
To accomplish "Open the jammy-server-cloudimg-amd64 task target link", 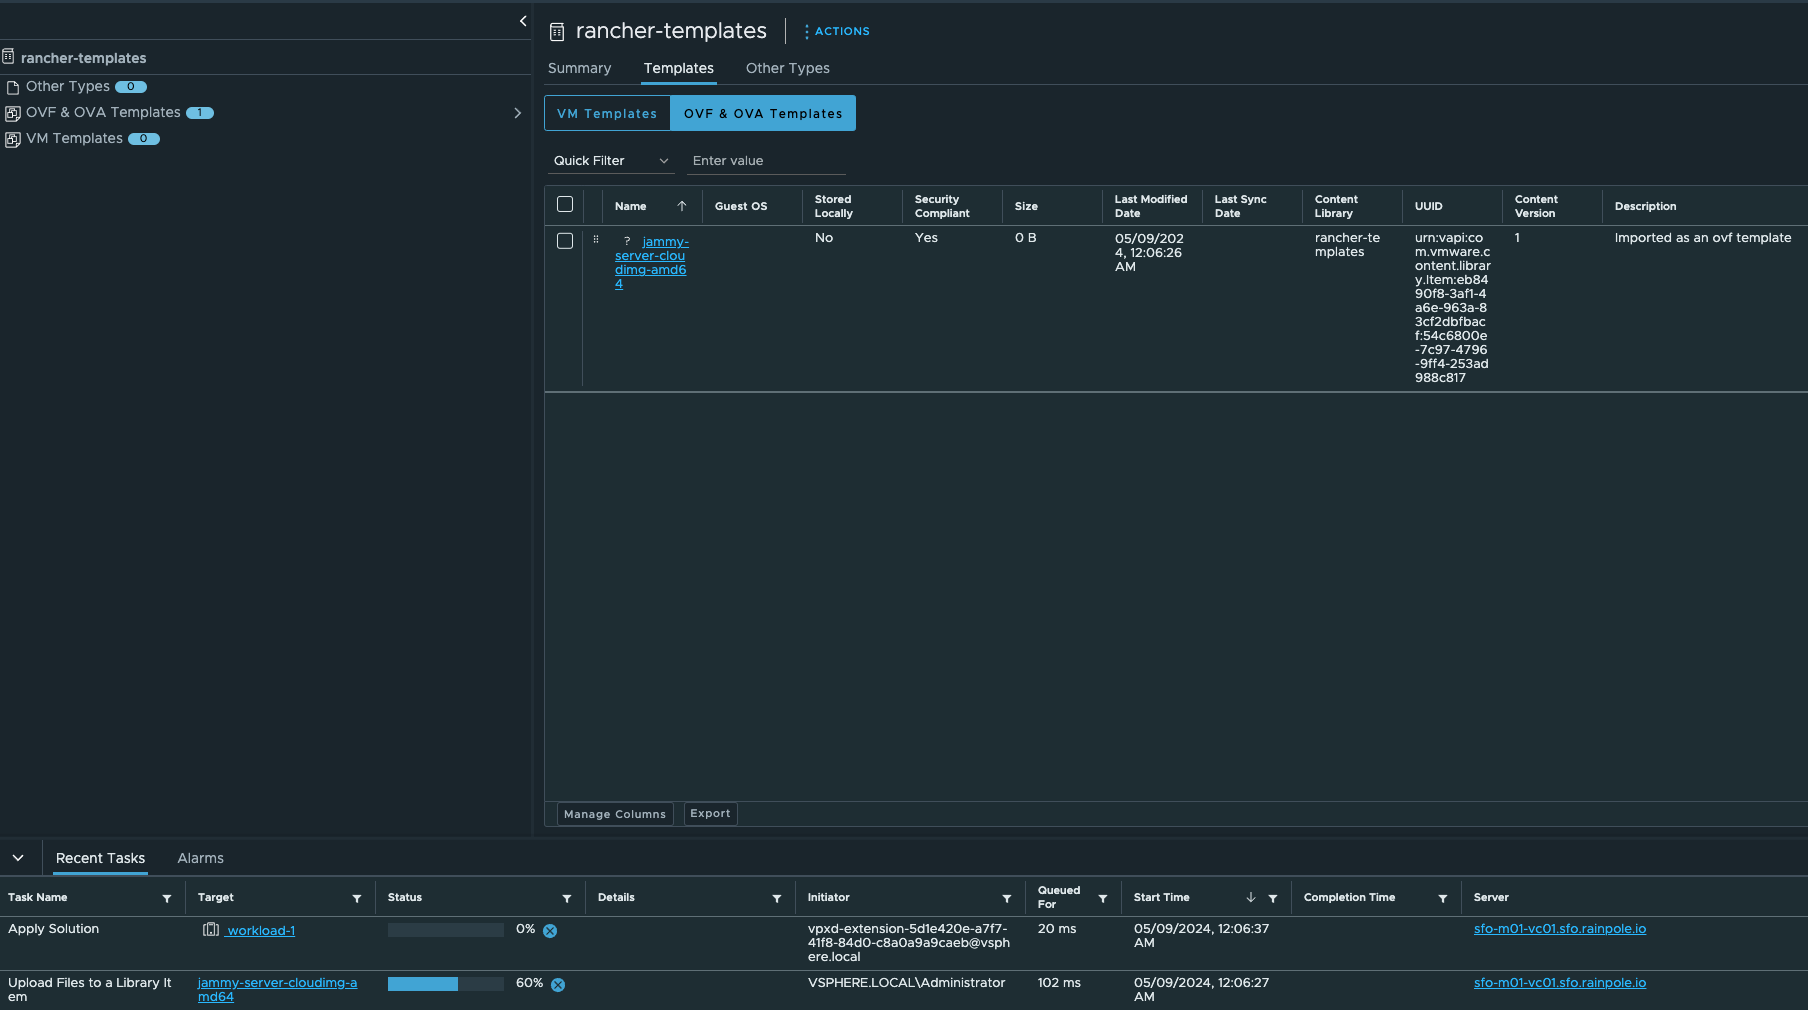I will (x=277, y=990).
